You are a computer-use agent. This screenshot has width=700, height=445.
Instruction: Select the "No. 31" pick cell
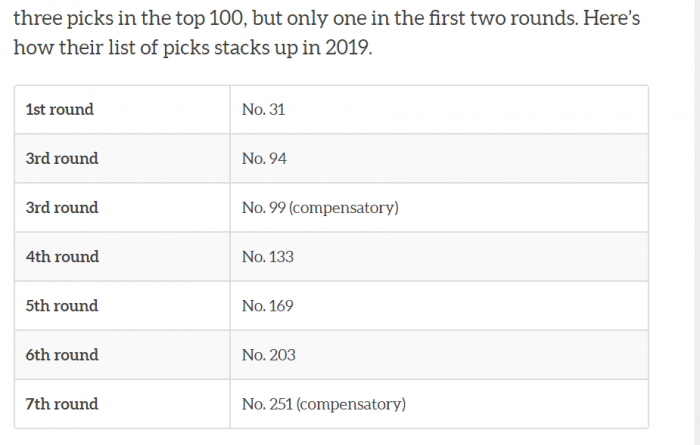click(x=264, y=109)
